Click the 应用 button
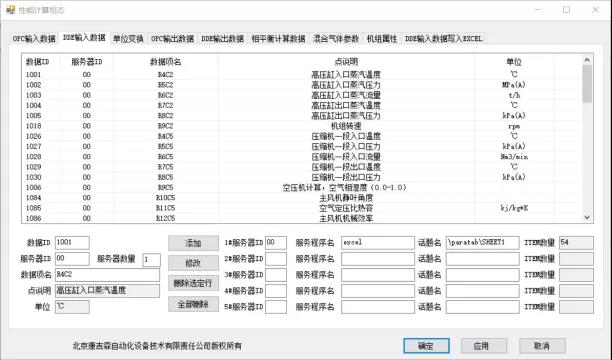The height and width of the screenshot is (360, 612). point(484,346)
